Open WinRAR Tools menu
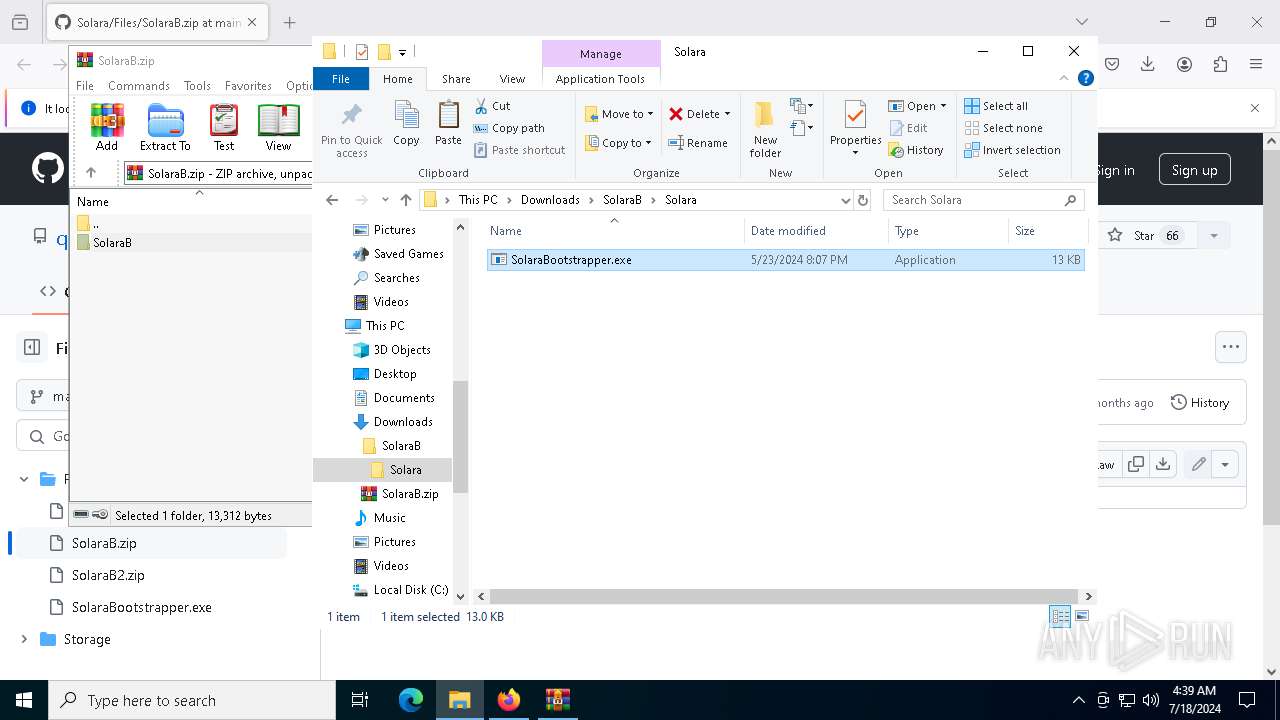This screenshot has height=720, width=1280. tap(197, 86)
